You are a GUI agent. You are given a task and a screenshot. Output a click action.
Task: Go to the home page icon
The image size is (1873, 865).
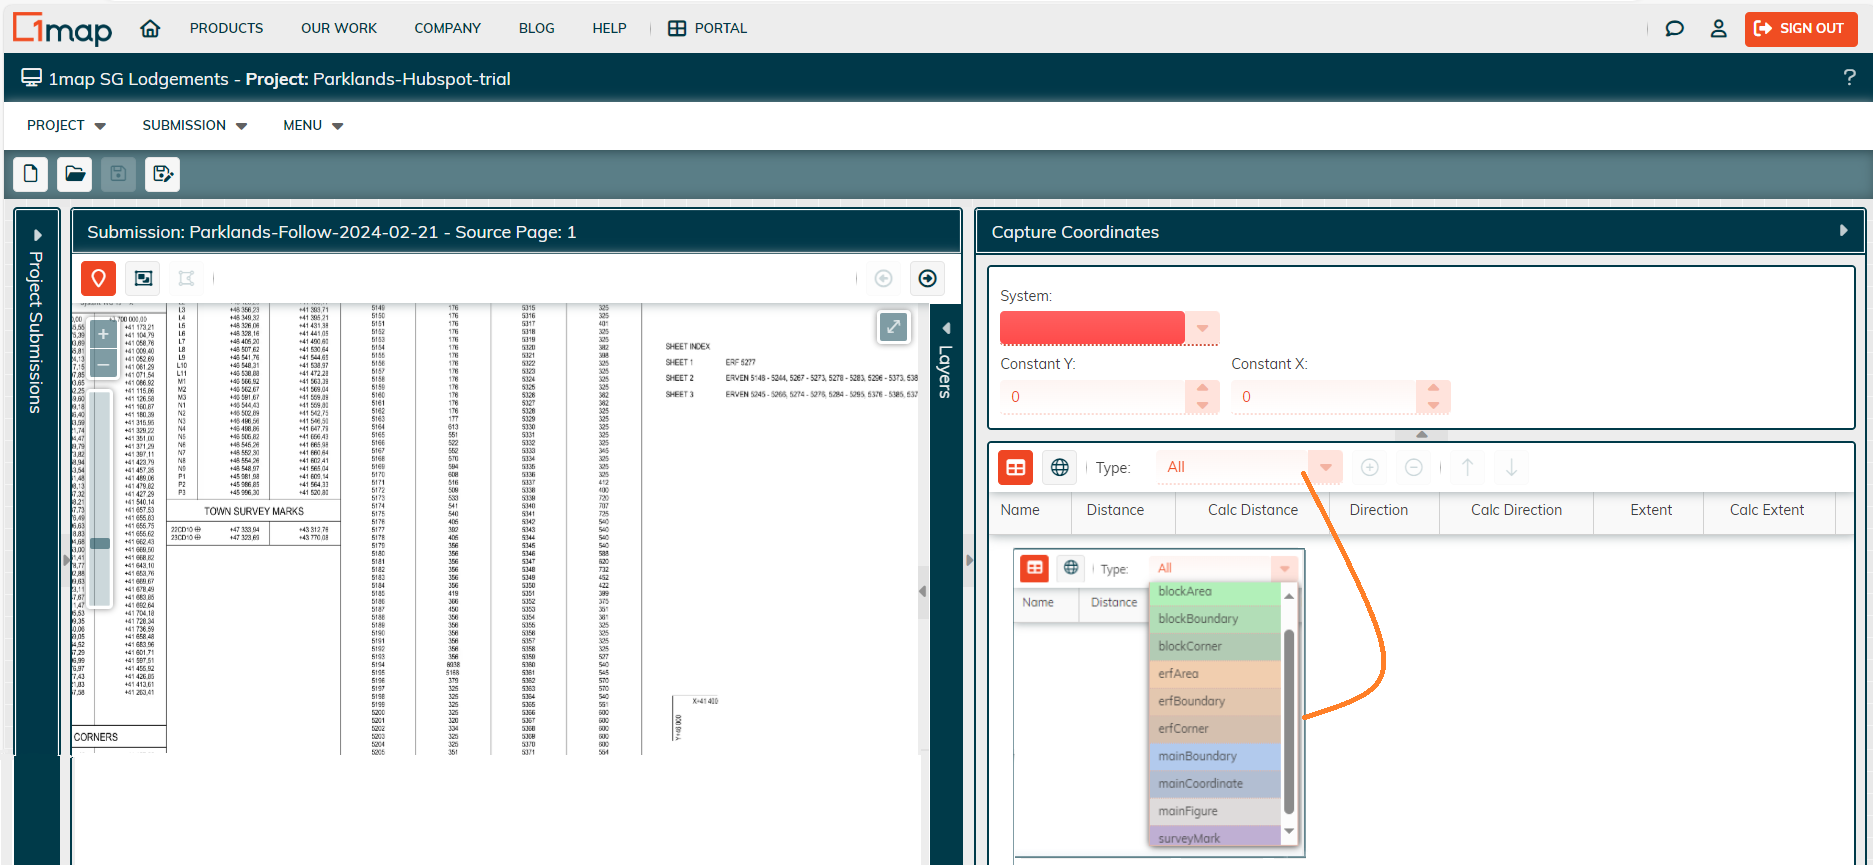coord(150,28)
